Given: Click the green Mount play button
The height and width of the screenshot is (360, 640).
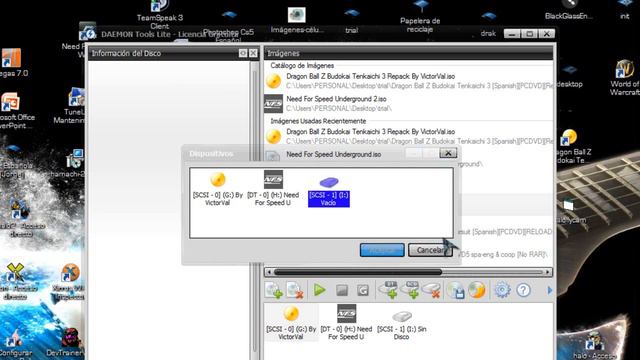Looking at the screenshot, I should coord(319,290).
